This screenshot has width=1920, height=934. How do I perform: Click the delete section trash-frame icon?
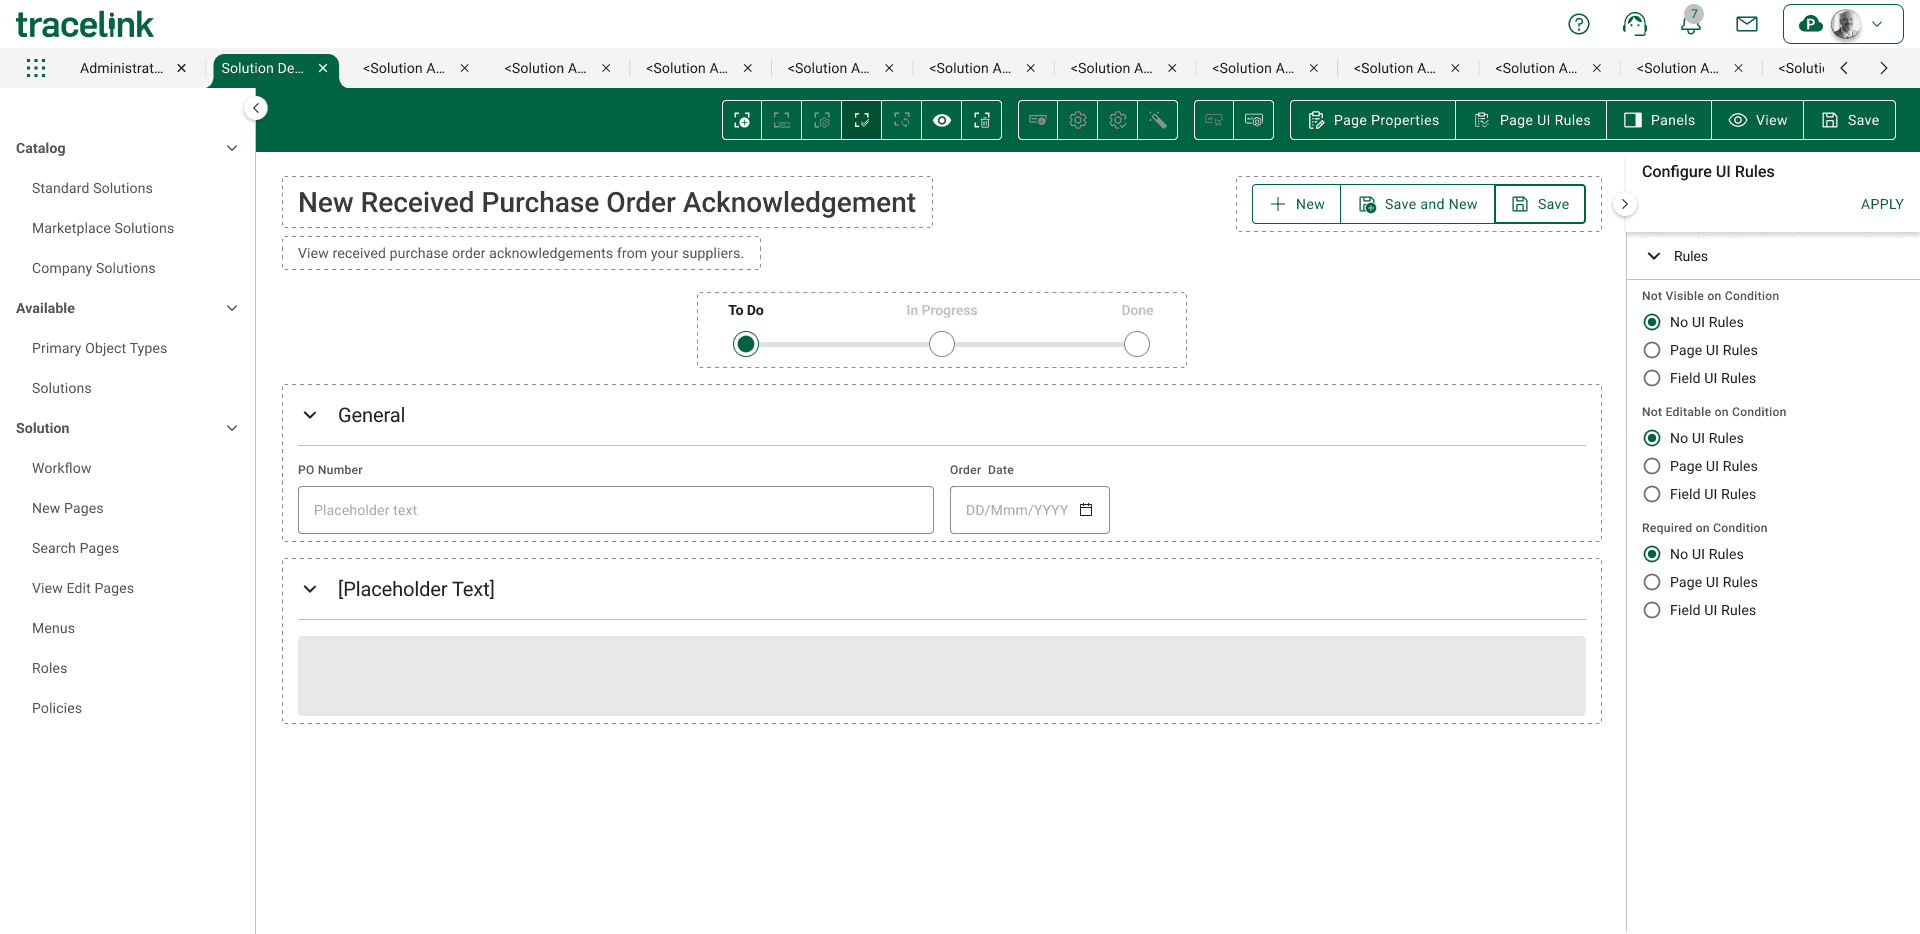pyautogui.click(x=982, y=120)
